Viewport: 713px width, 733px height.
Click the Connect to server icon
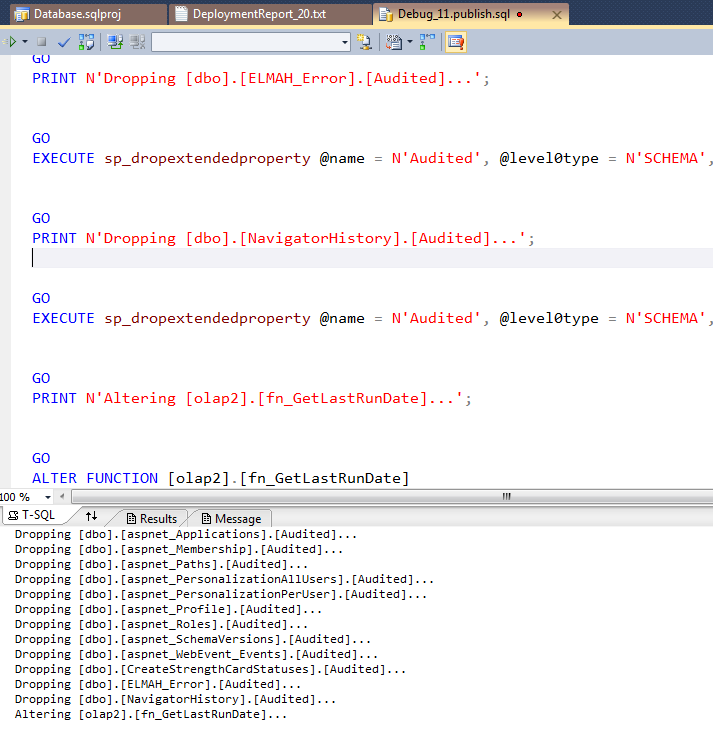pyautogui.click(x=115, y=42)
